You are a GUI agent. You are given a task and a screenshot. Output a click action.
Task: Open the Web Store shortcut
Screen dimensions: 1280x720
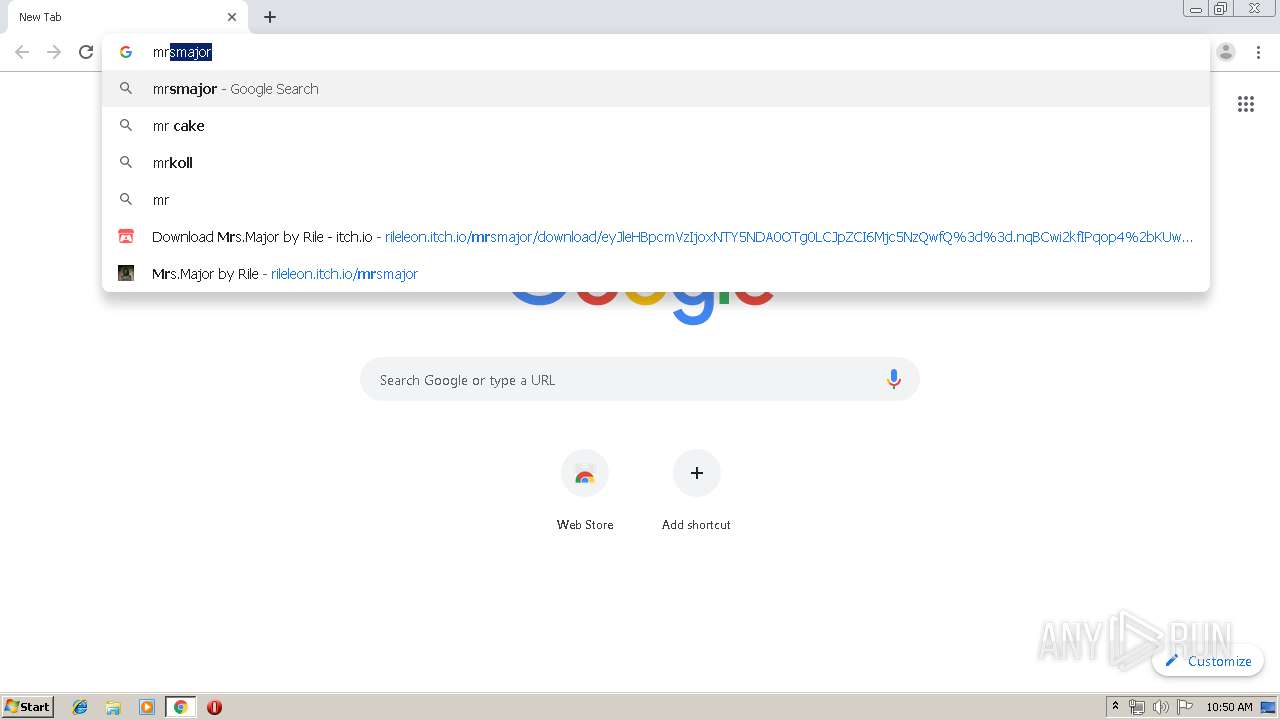click(x=585, y=474)
